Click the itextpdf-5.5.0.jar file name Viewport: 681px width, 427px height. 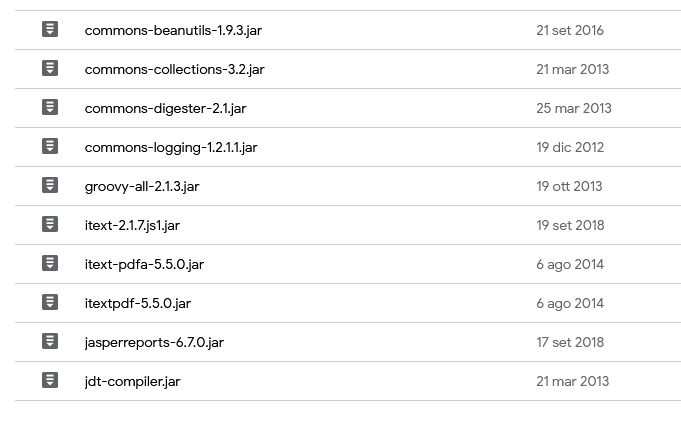(137, 303)
